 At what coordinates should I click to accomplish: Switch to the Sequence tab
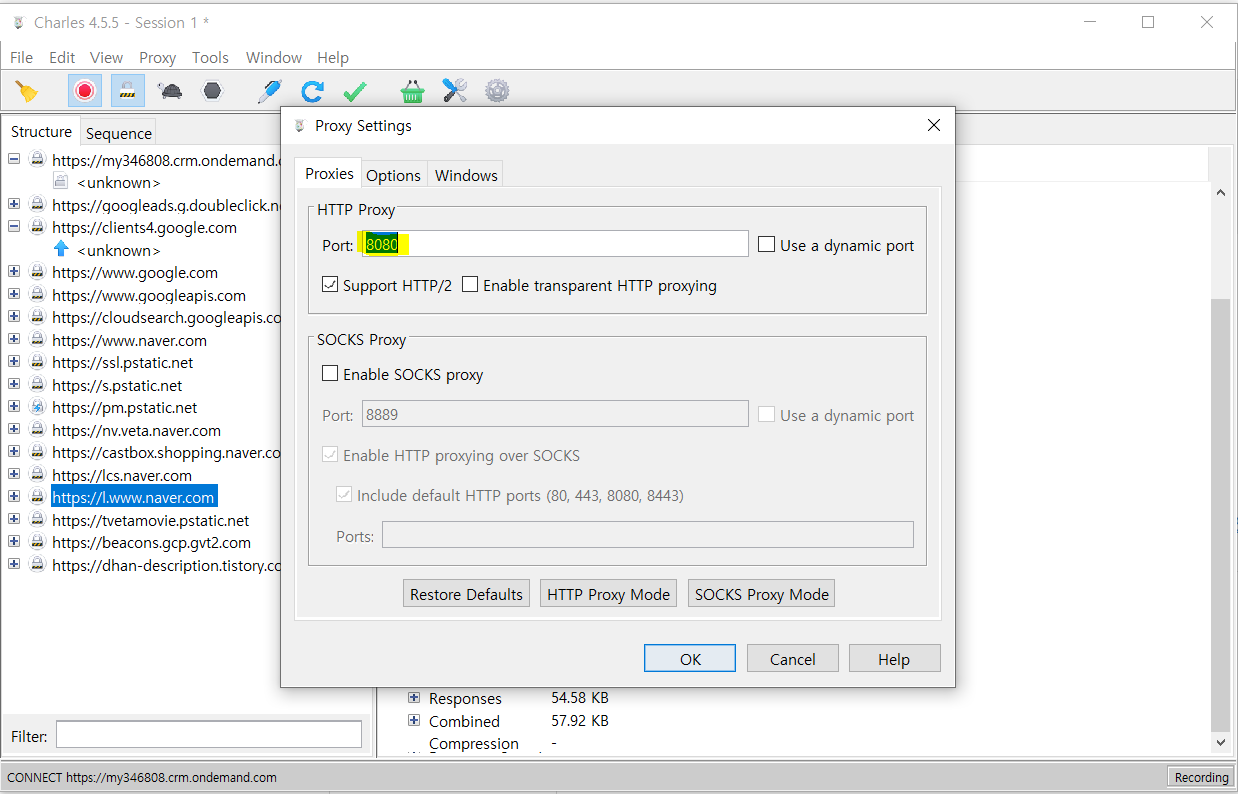(119, 133)
